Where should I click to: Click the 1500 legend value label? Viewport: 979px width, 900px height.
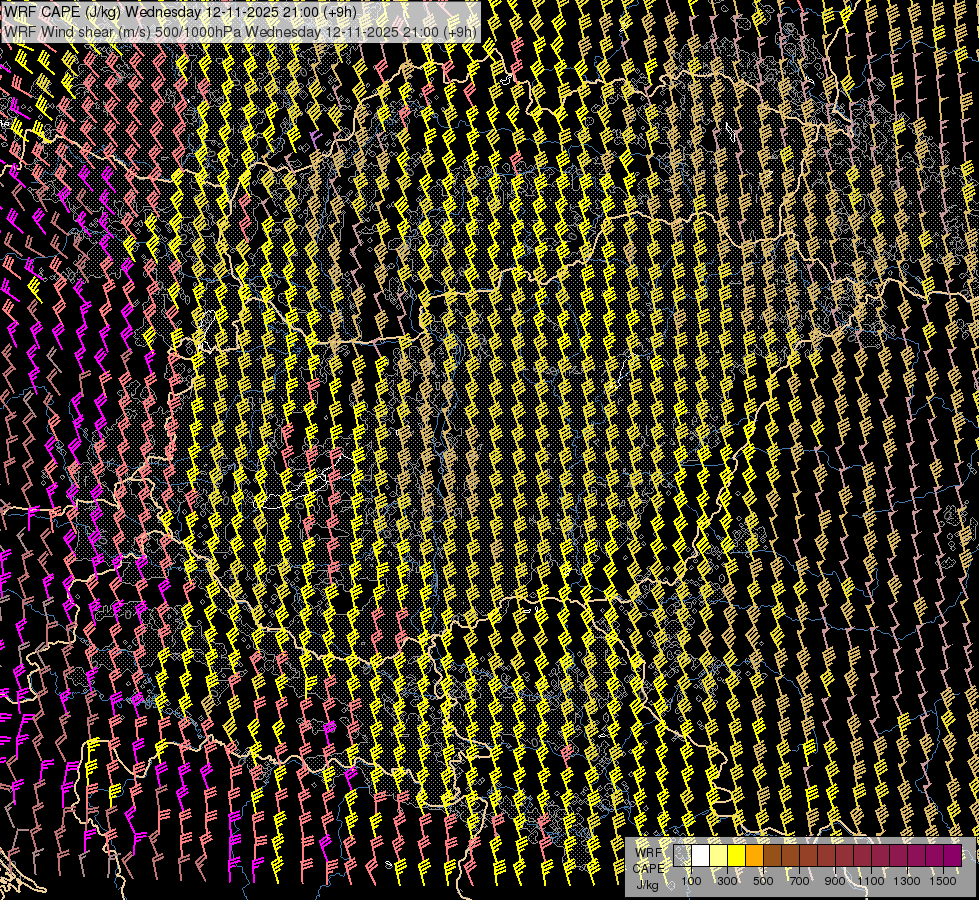943,881
